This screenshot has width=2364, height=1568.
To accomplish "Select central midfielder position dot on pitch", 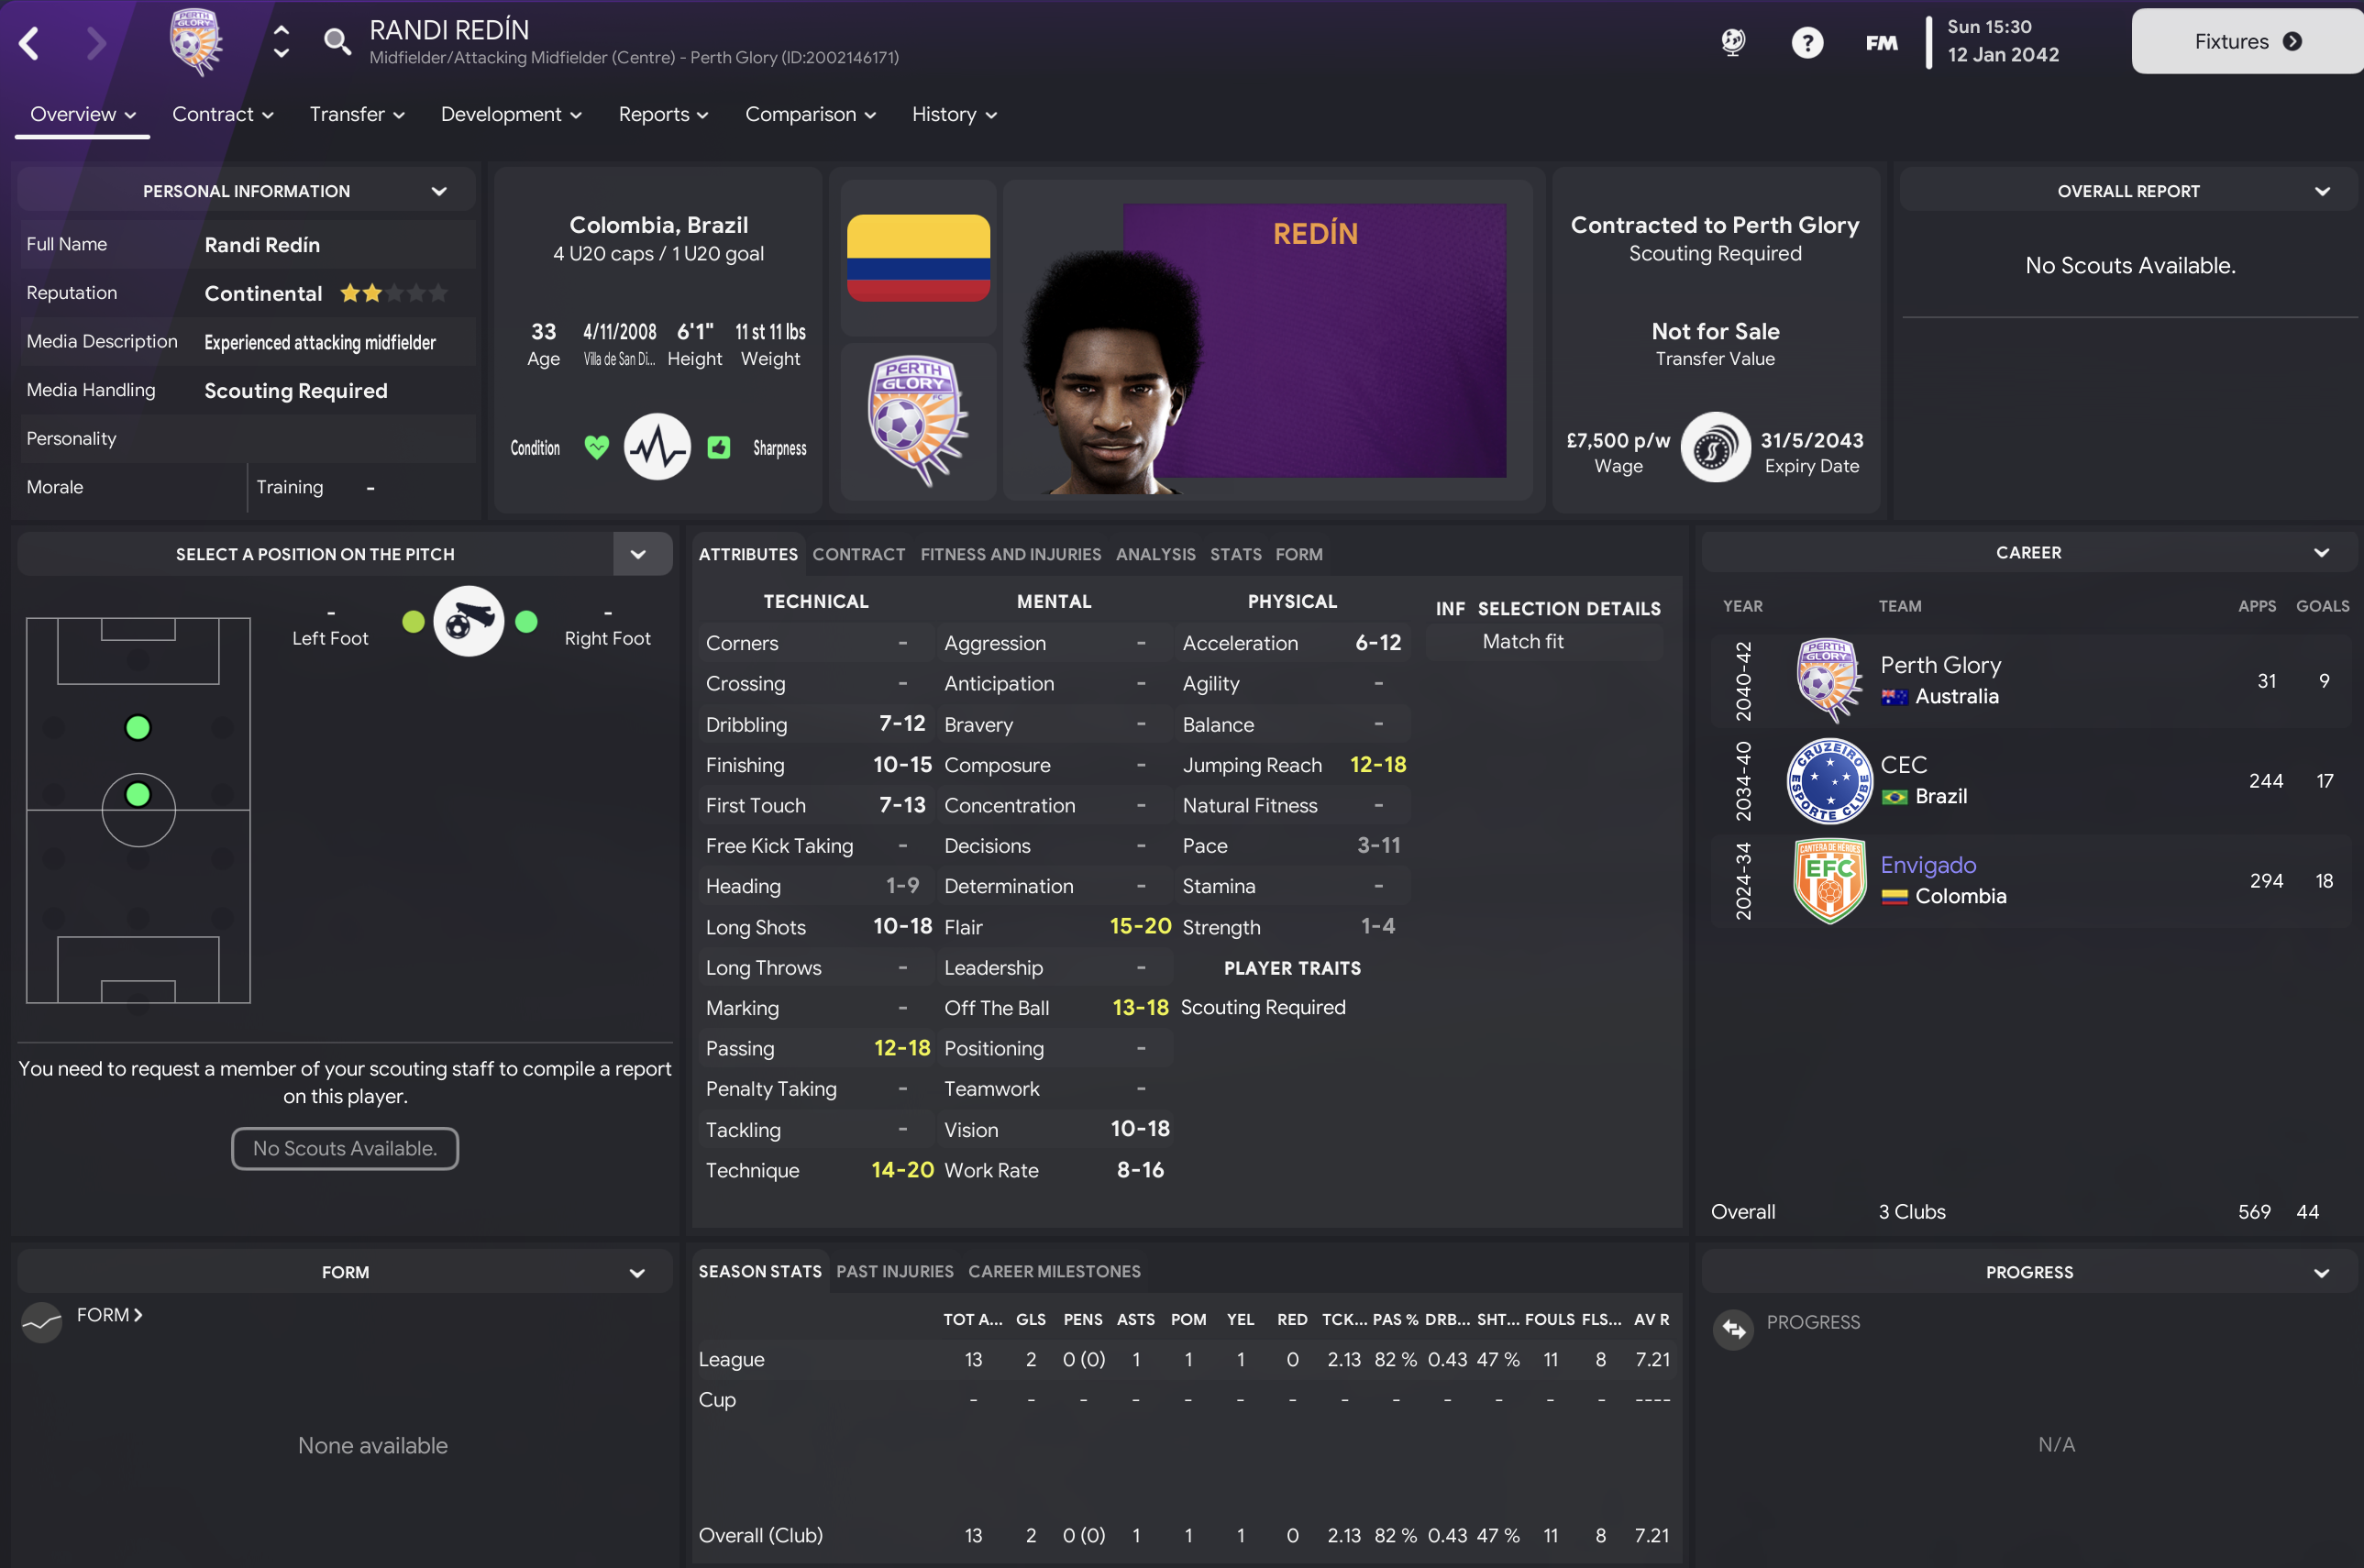I will coord(138,794).
